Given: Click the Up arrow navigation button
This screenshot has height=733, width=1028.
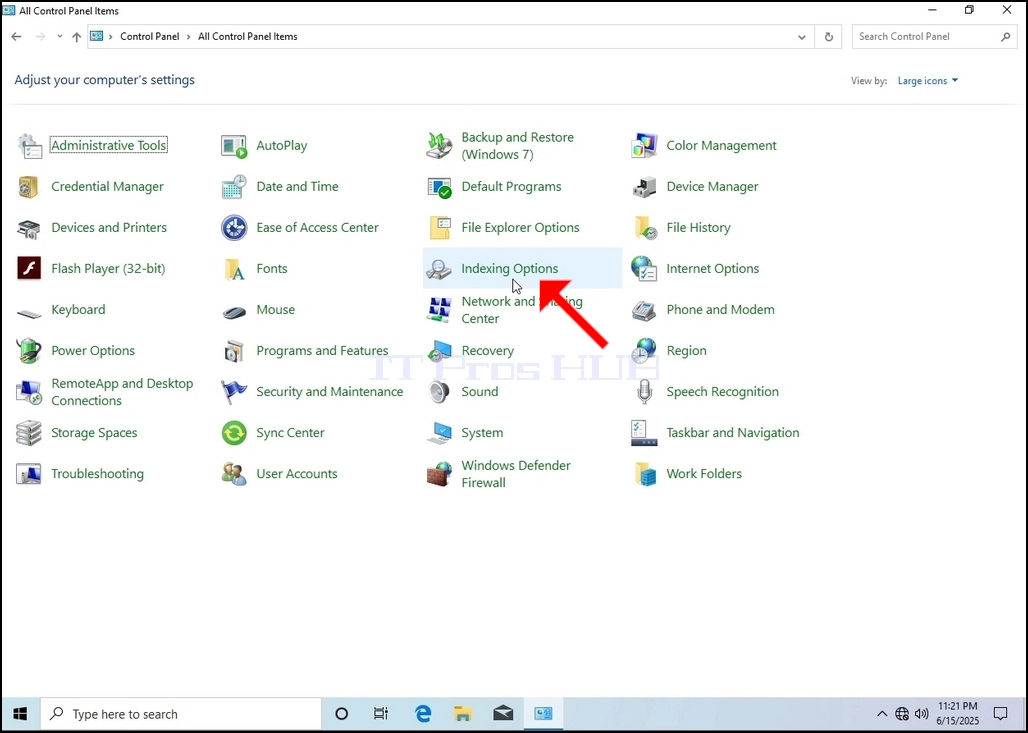Looking at the screenshot, I should [77, 37].
